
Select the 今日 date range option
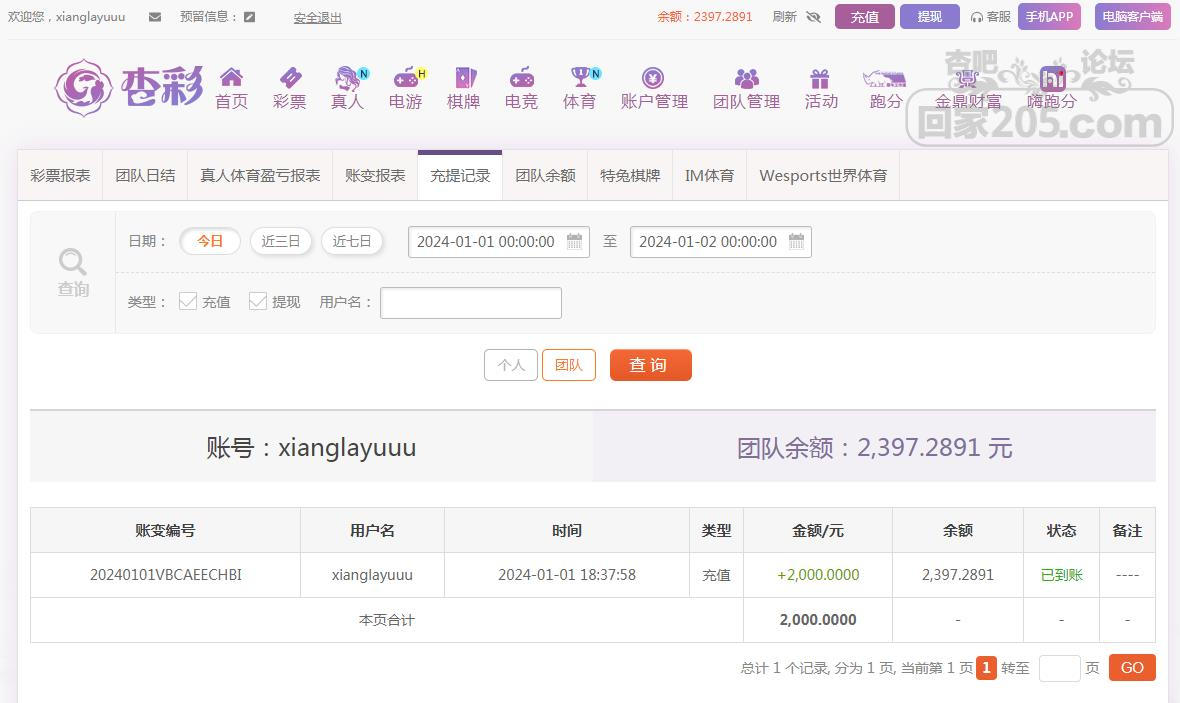click(210, 242)
